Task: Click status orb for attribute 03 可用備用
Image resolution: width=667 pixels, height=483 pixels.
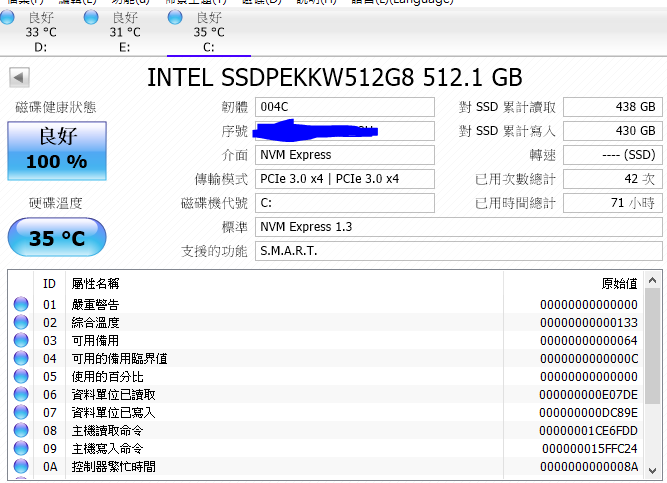Action: click(21, 340)
